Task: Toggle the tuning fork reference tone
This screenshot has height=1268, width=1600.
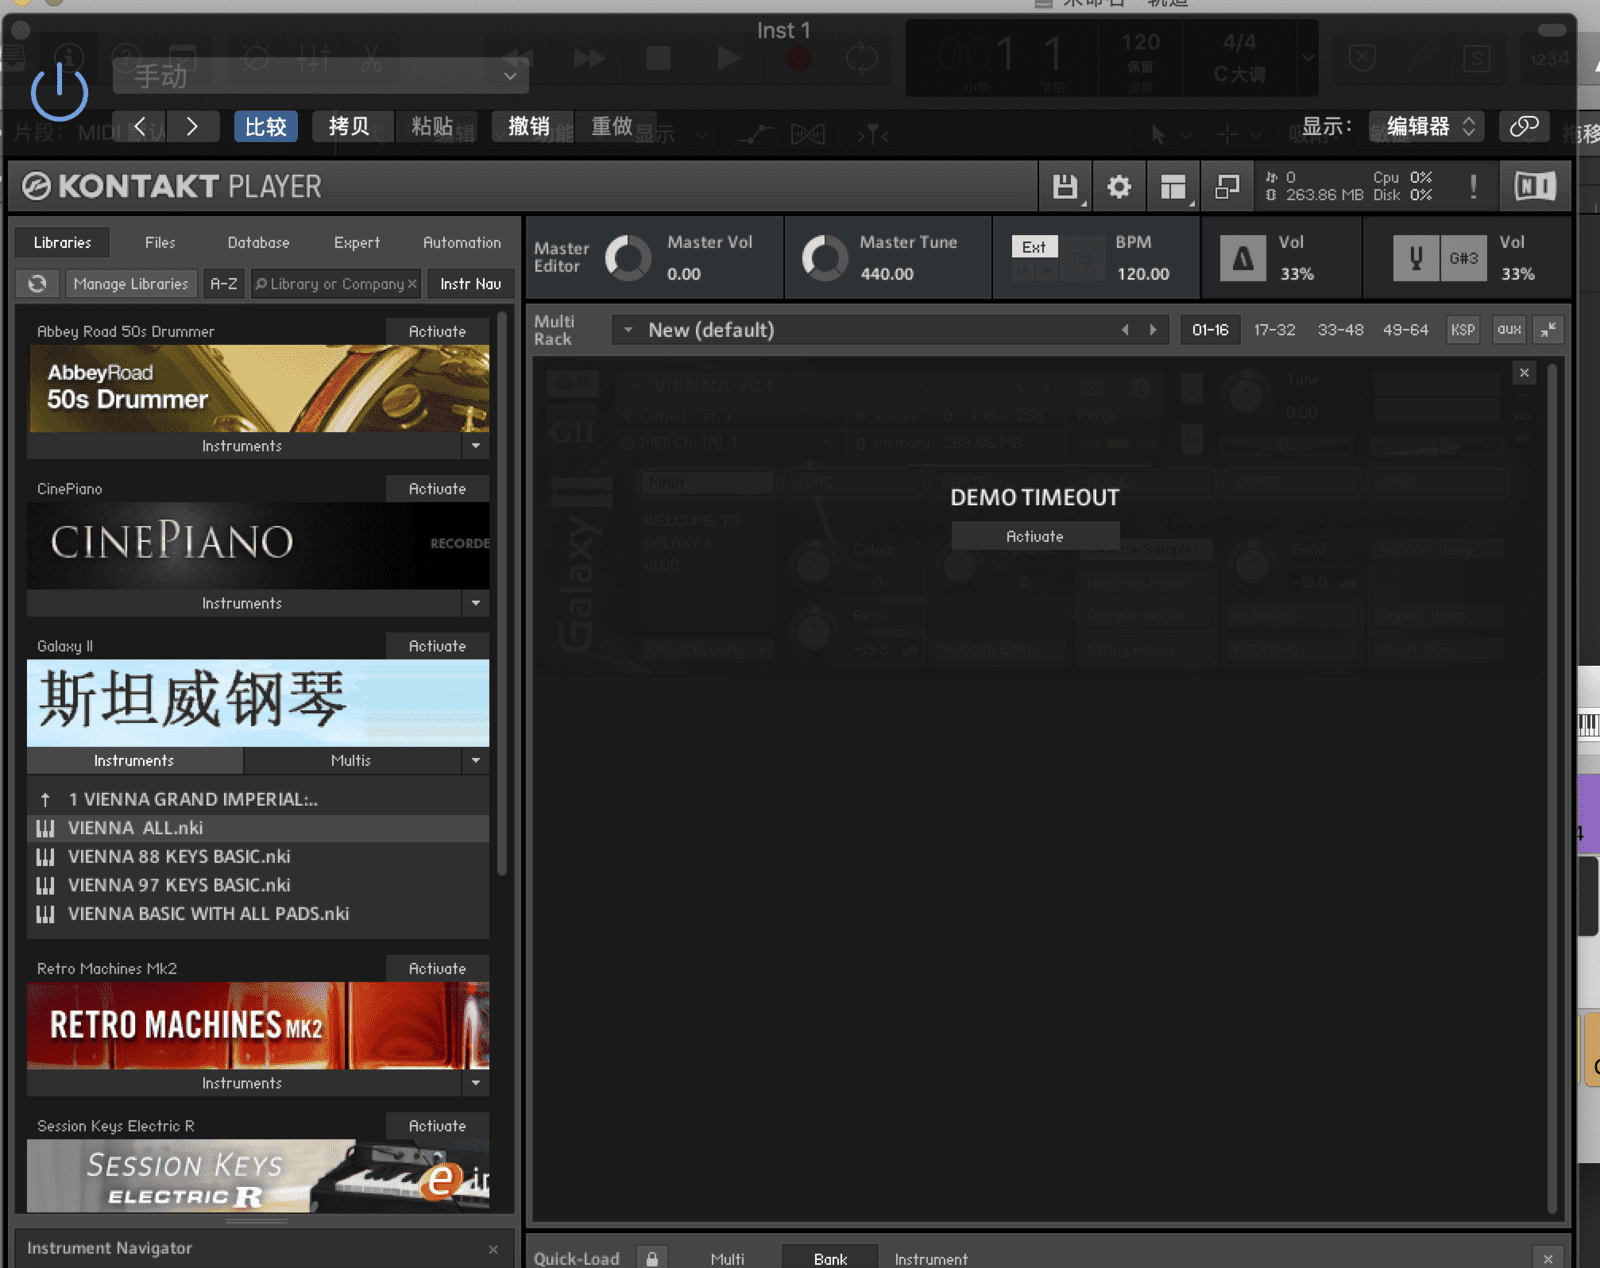Action: coord(1416,259)
